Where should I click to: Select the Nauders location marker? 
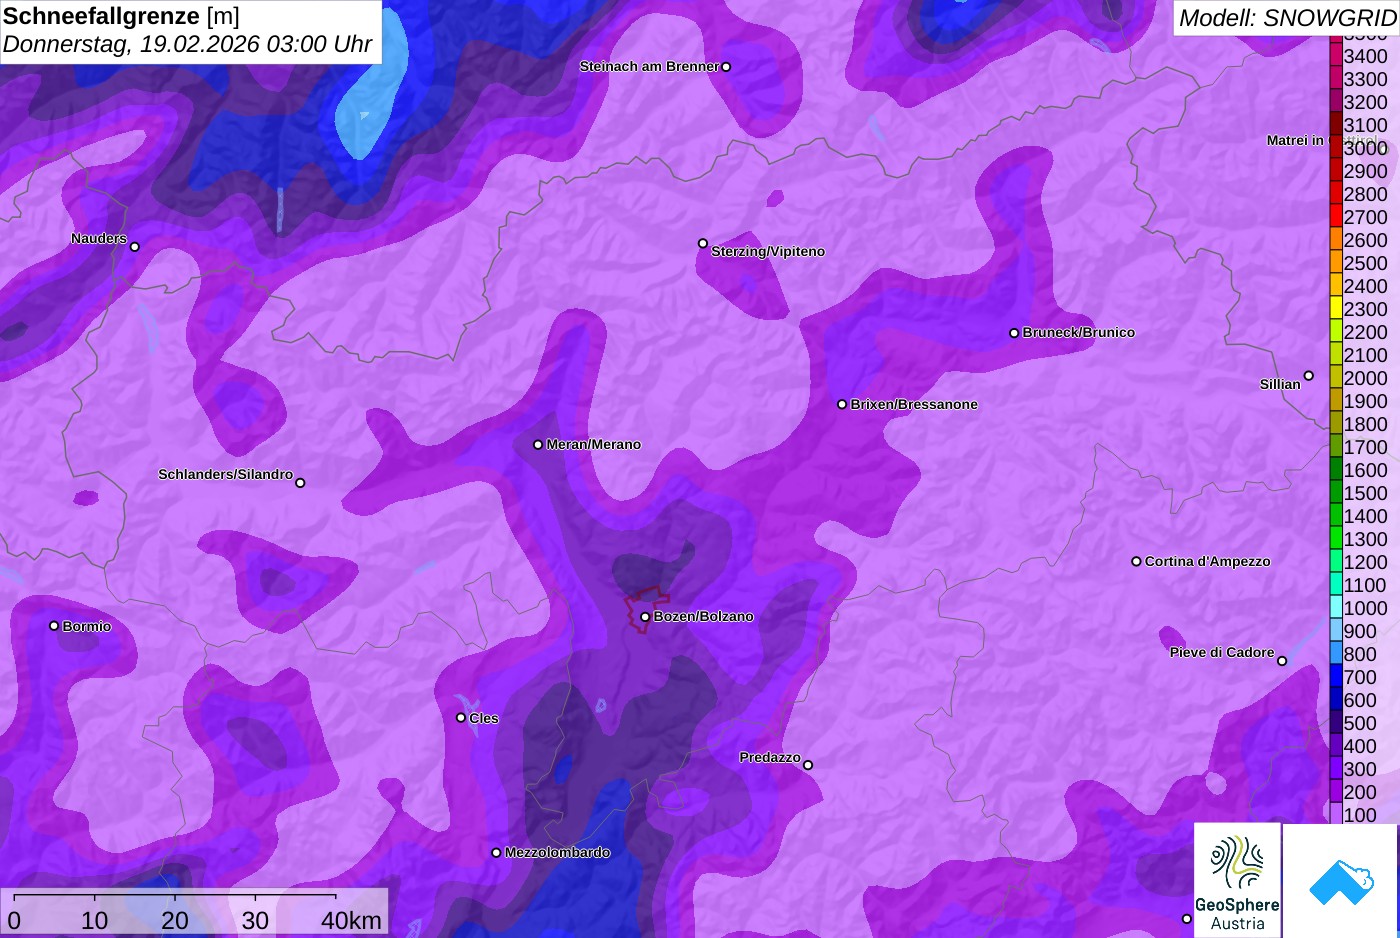(x=135, y=247)
